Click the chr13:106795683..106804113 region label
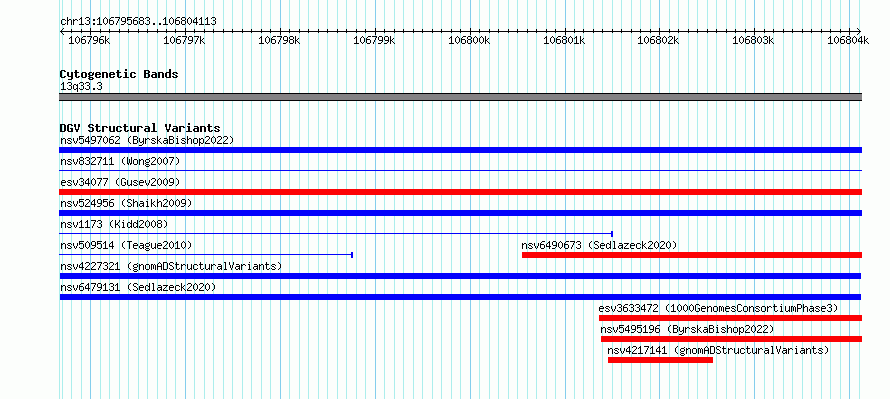The height and width of the screenshot is (399, 890). pos(138,22)
